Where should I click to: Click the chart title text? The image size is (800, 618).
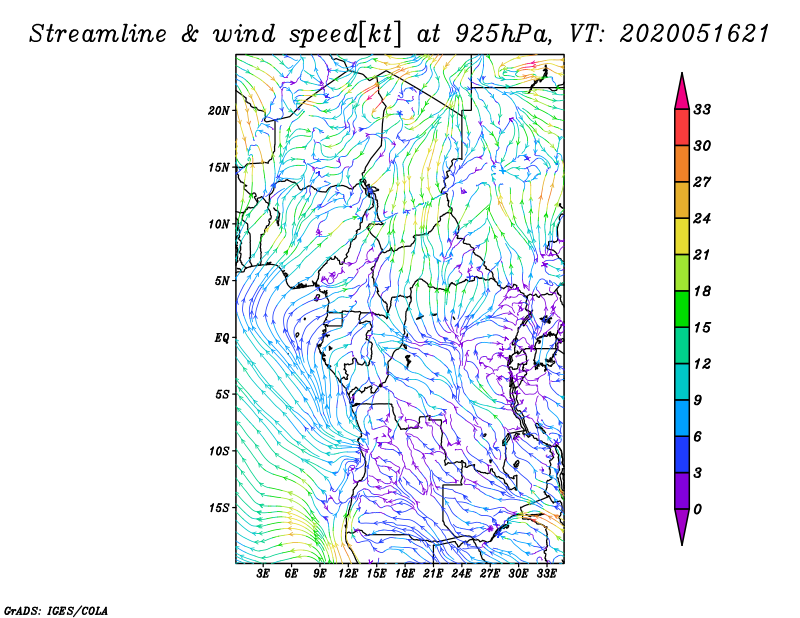[x=399, y=33]
